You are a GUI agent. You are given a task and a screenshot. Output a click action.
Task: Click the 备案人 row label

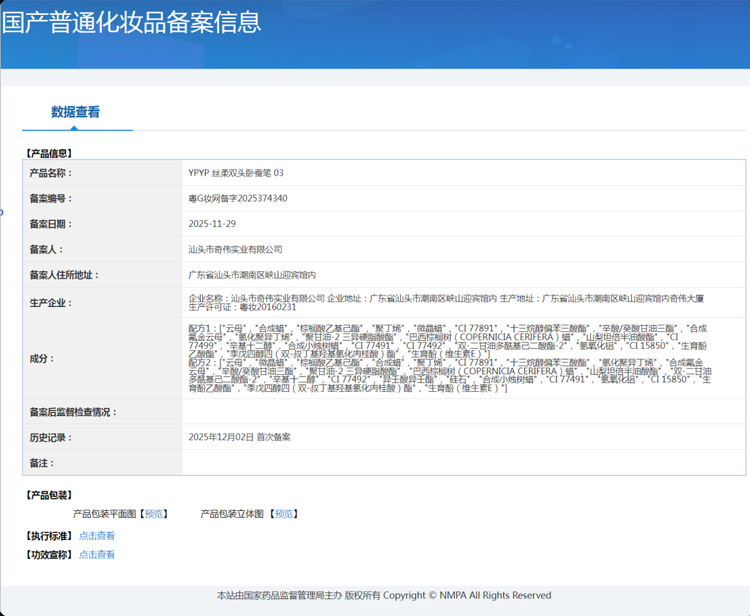(x=46, y=250)
